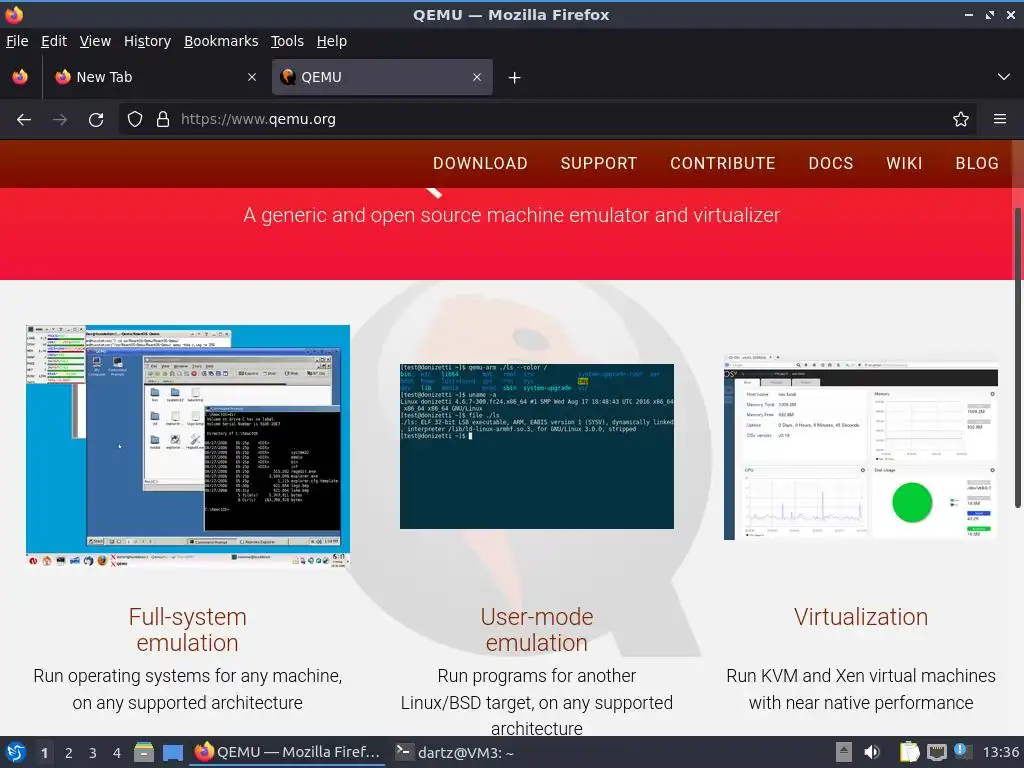Open the Edit menu
The image size is (1024, 768).
point(54,41)
